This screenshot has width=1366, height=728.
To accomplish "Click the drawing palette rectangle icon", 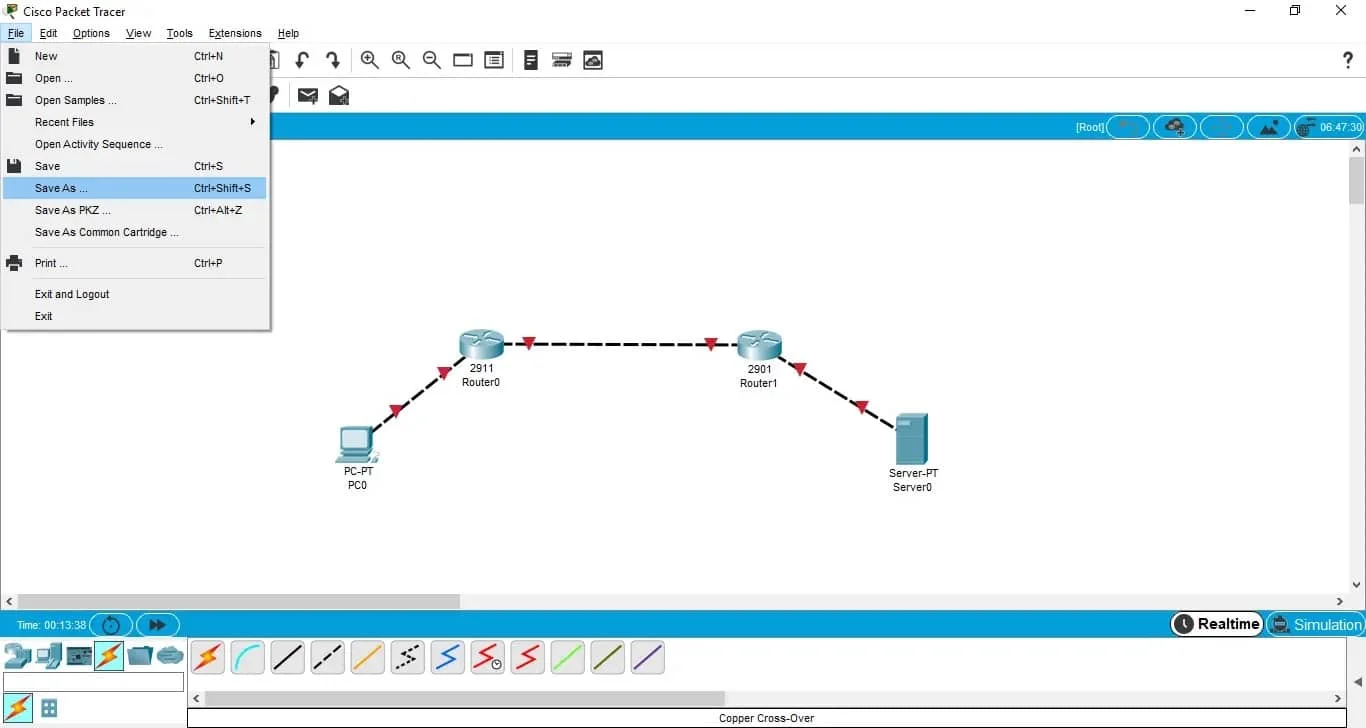I will coord(463,60).
